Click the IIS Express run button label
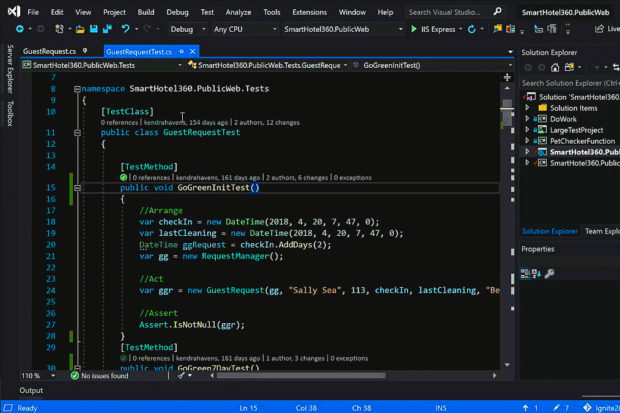 pos(438,29)
